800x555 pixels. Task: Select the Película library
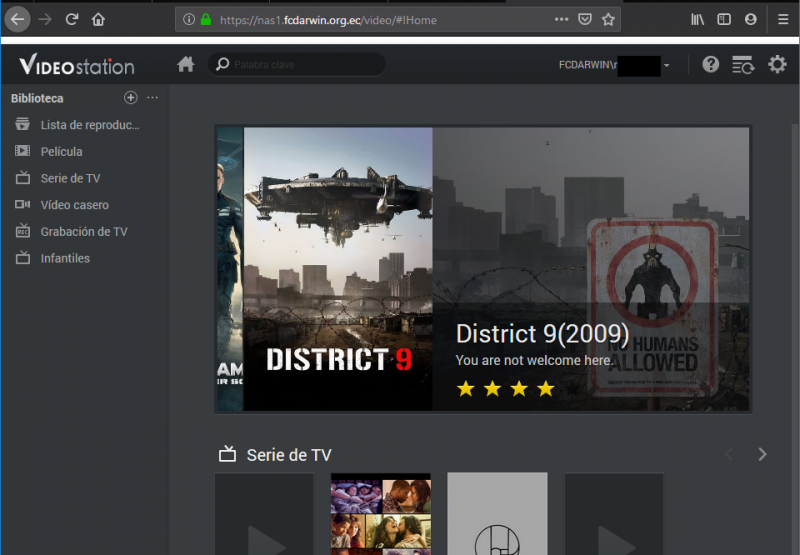[84, 151]
